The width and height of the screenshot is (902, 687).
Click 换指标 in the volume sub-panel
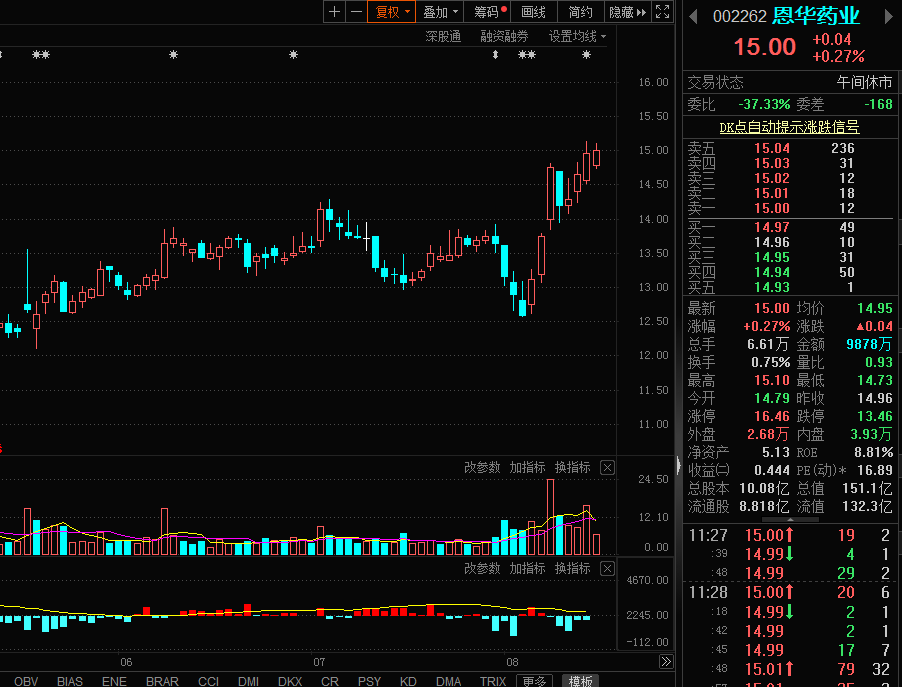[x=572, y=468]
